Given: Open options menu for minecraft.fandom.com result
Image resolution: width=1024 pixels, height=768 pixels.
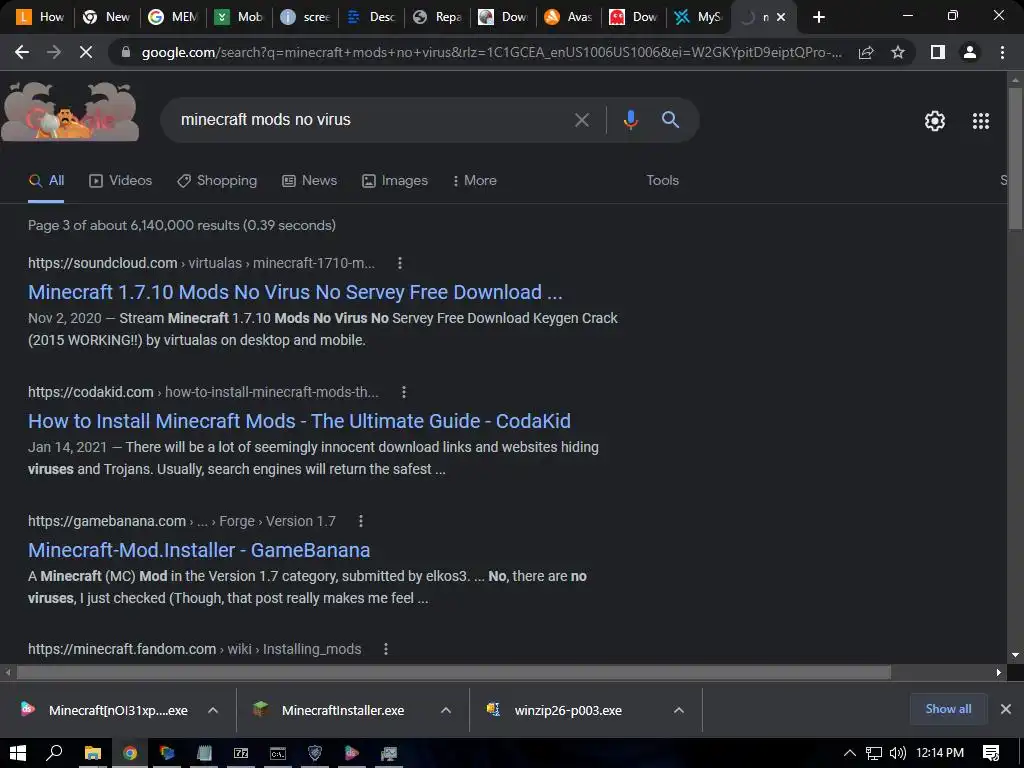Looking at the screenshot, I should (x=386, y=649).
